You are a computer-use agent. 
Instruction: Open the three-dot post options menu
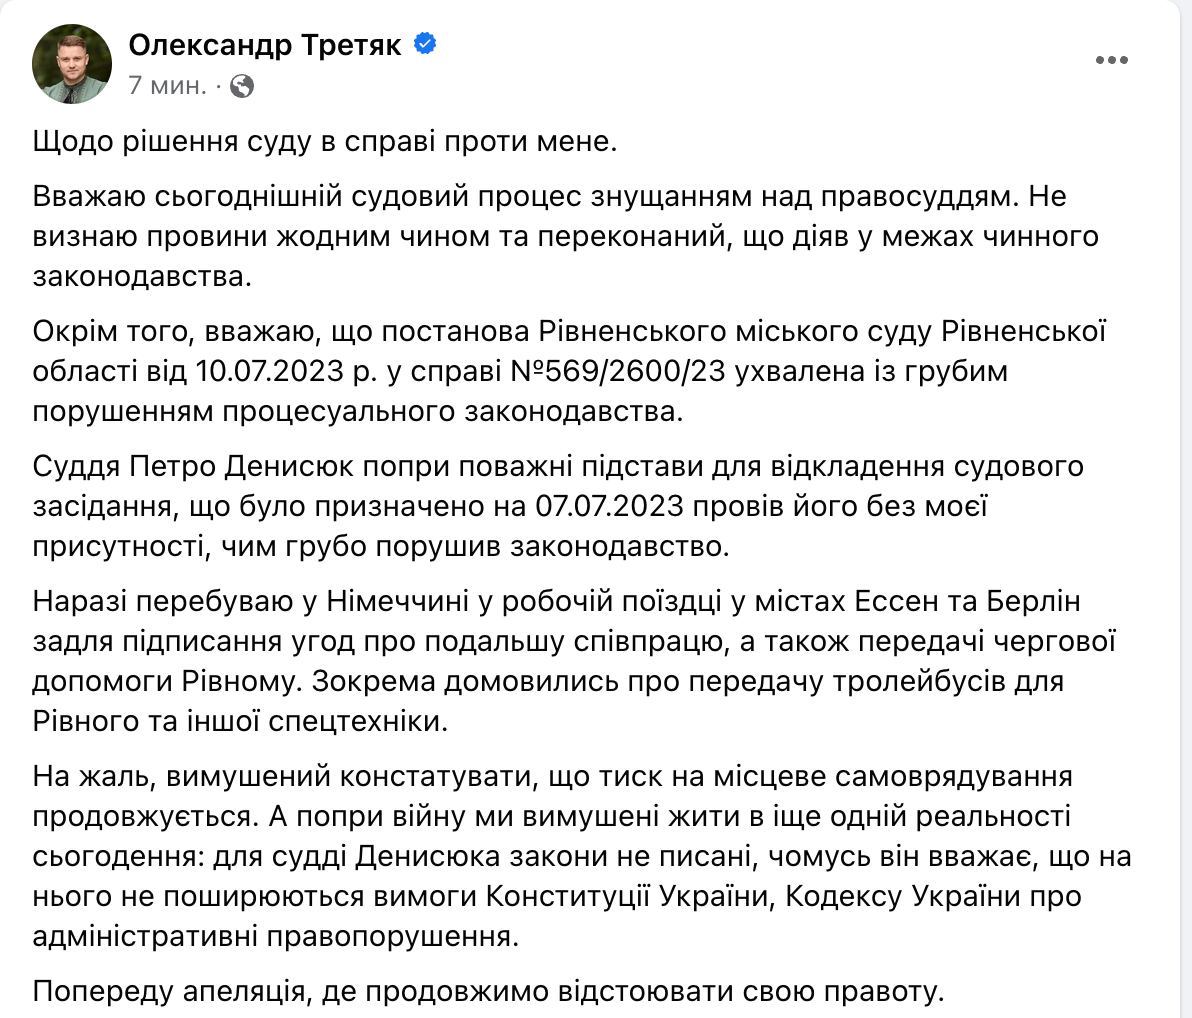(x=1112, y=61)
